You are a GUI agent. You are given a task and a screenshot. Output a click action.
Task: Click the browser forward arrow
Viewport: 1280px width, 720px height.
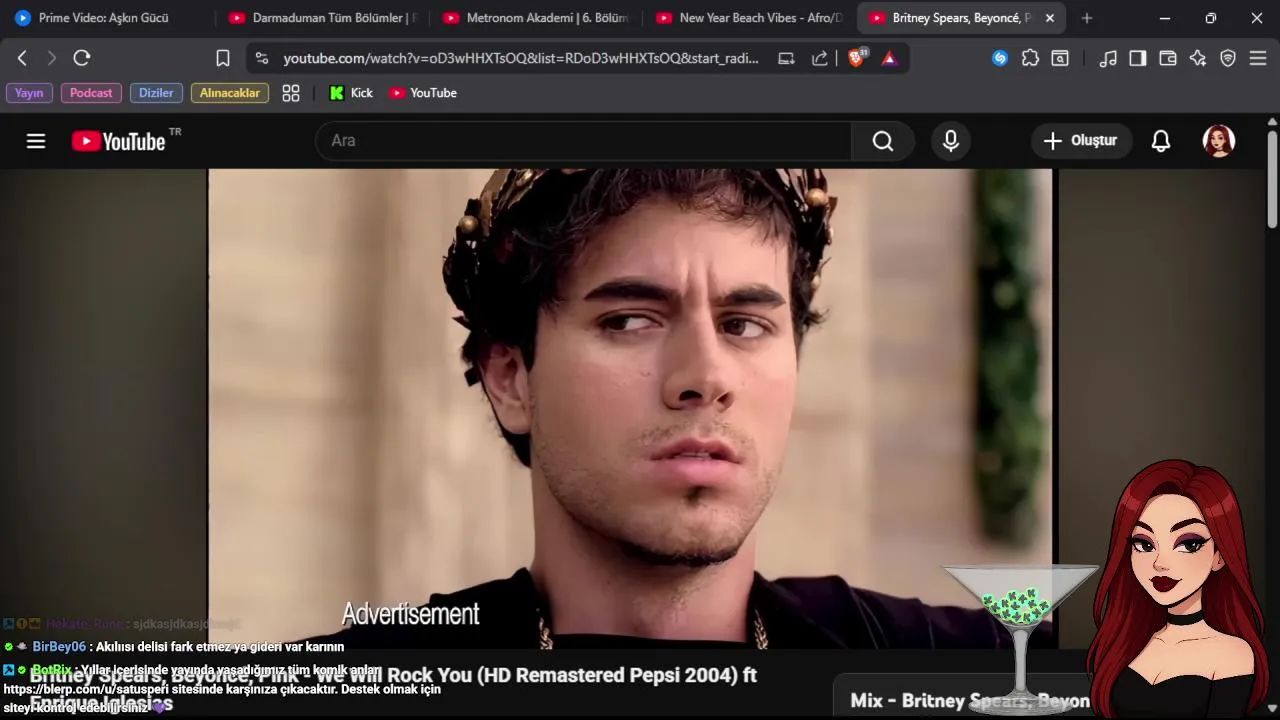pos(52,58)
